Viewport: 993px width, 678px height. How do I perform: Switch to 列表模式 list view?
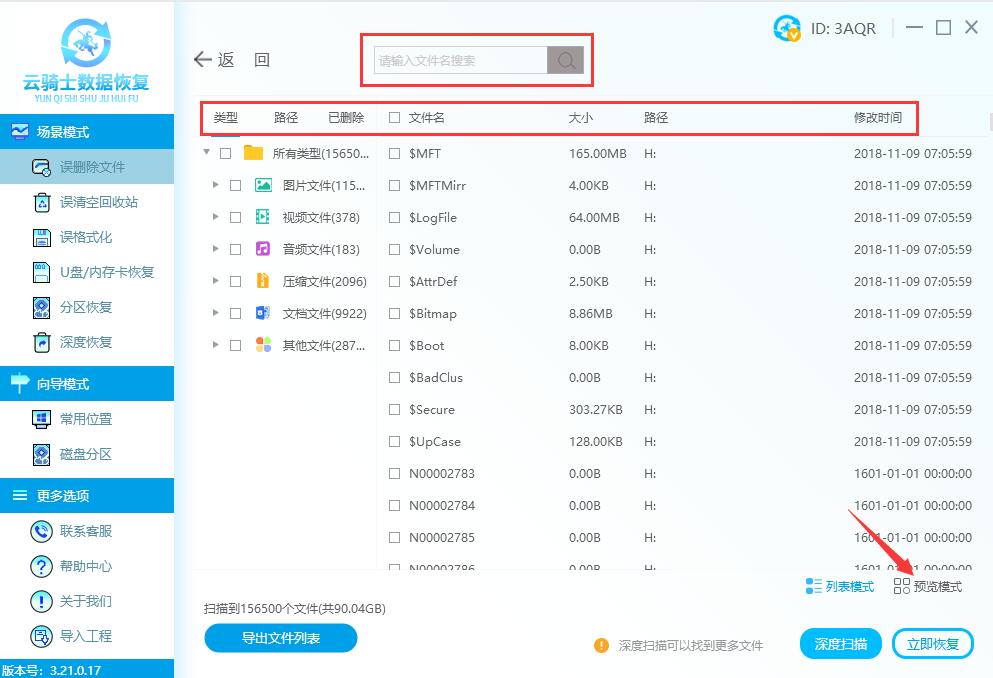[838, 586]
